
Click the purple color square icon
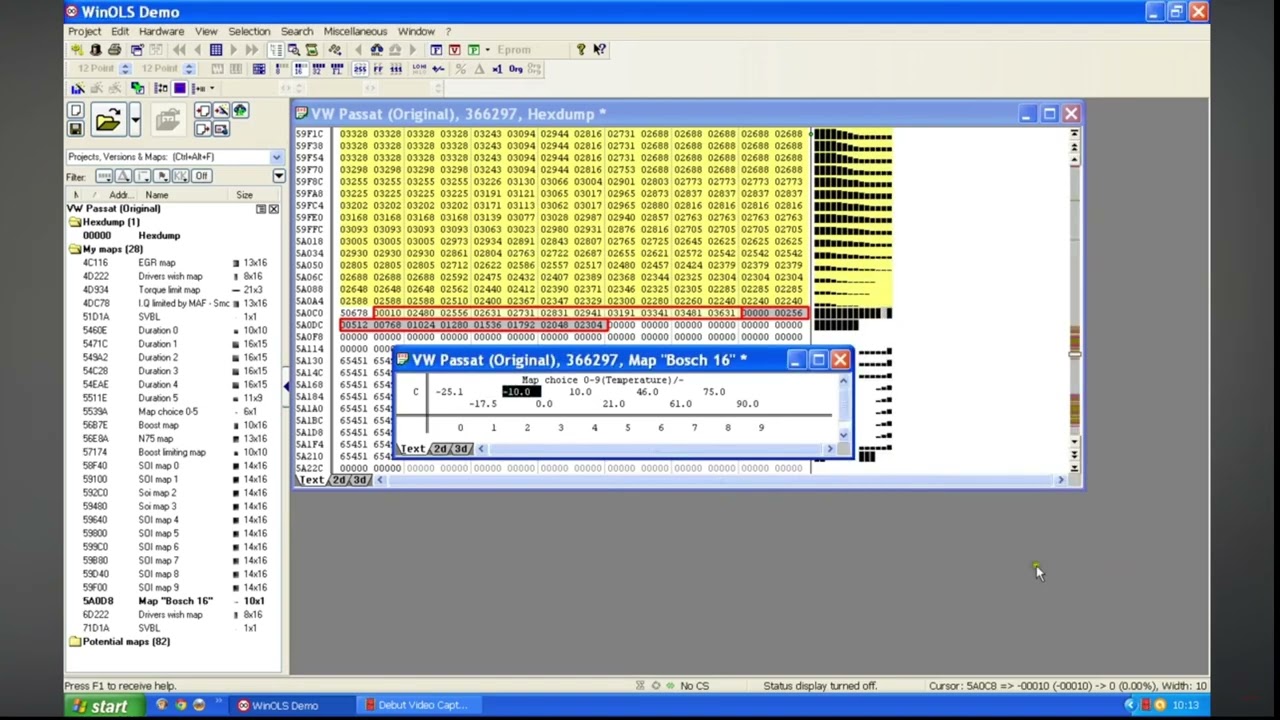click(x=179, y=88)
